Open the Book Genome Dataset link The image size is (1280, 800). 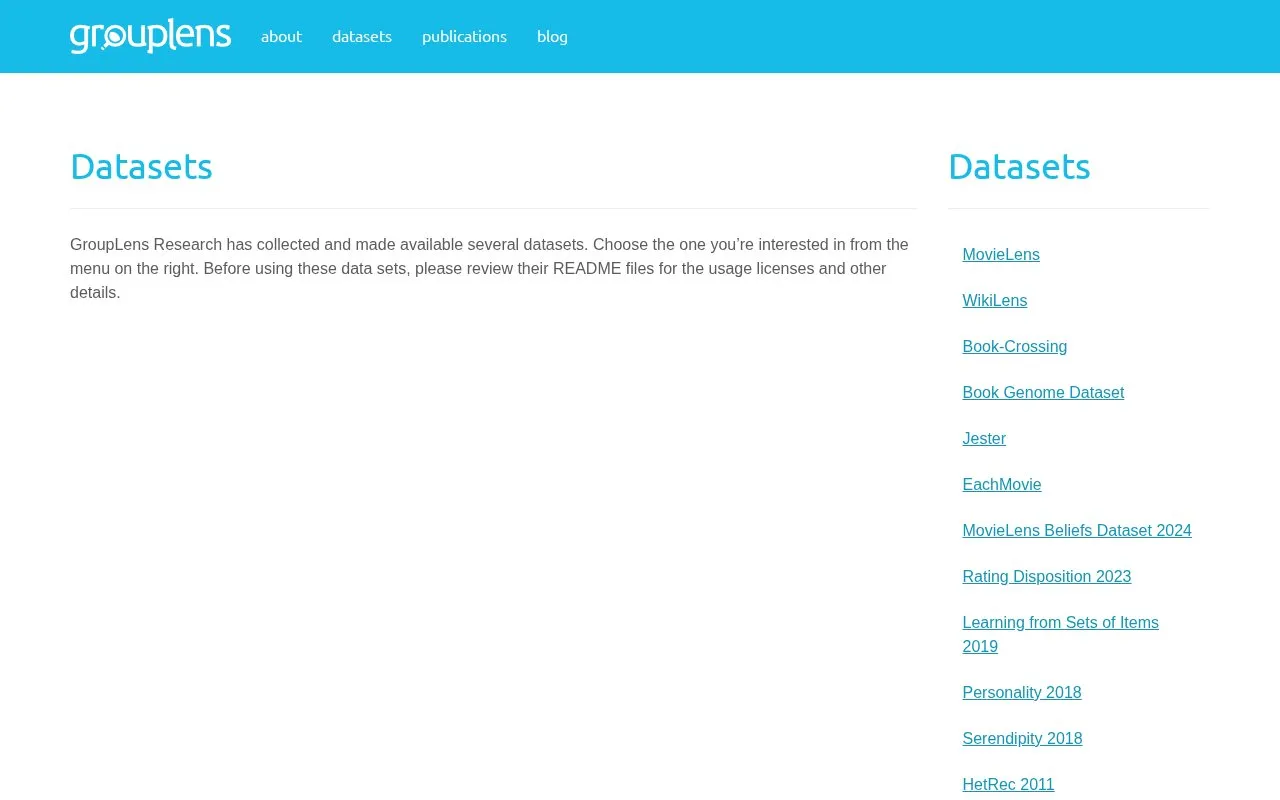tap(1043, 393)
